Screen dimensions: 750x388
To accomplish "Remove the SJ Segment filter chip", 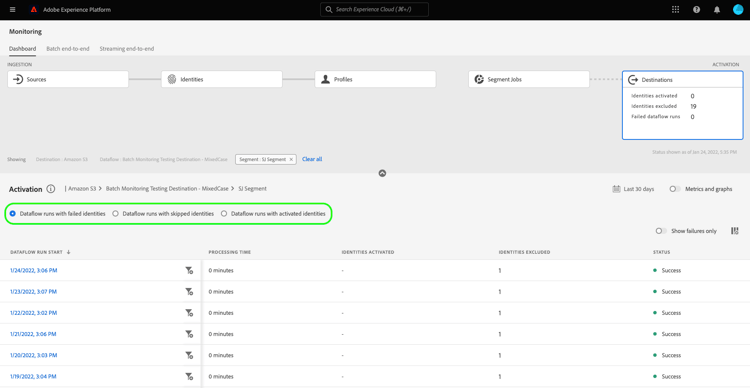I will point(291,159).
